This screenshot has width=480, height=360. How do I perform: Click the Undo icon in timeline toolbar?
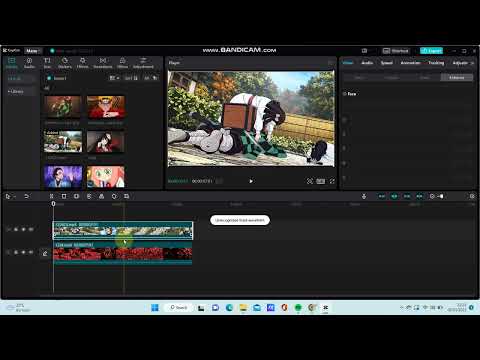pos(26,196)
